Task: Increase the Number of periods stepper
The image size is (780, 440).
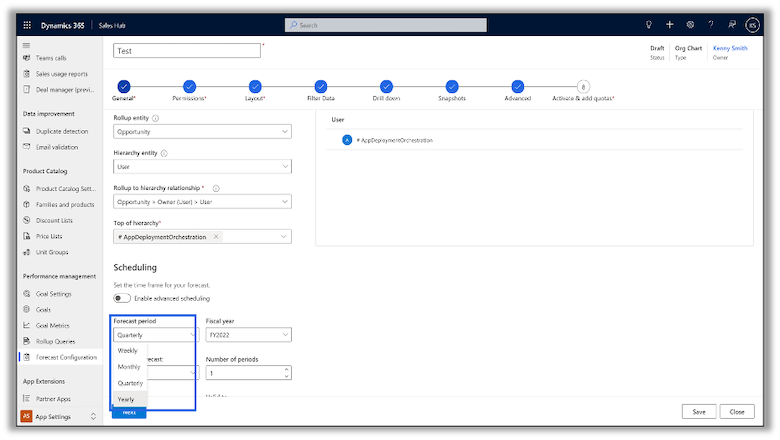Action: coord(286,369)
